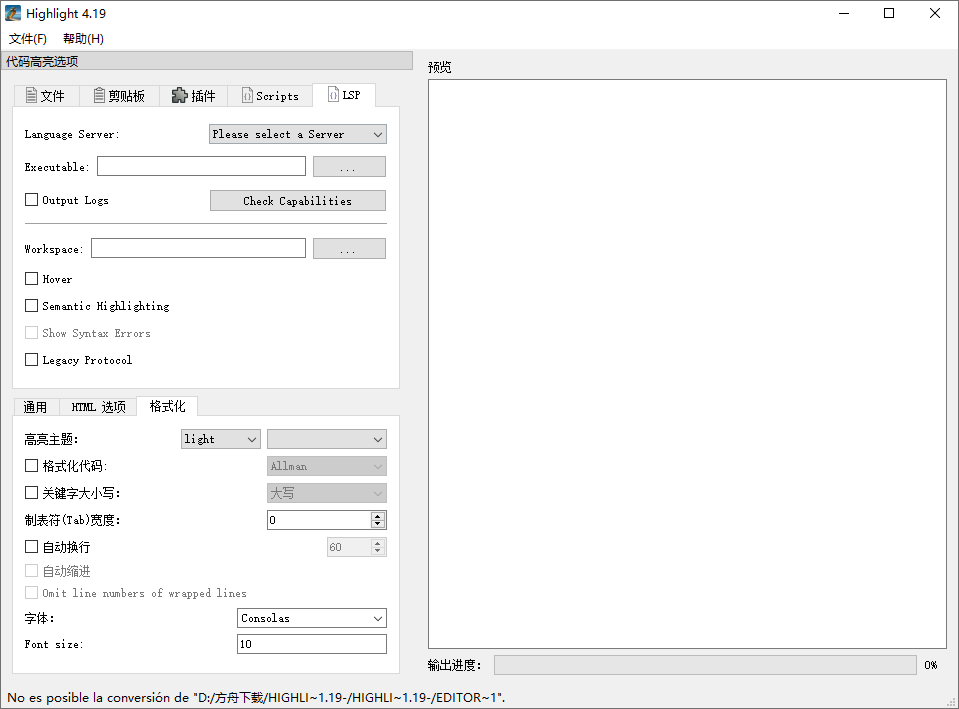Select the 格式化 tab
Image resolution: width=959 pixels, height=709 pixels.
167,406
